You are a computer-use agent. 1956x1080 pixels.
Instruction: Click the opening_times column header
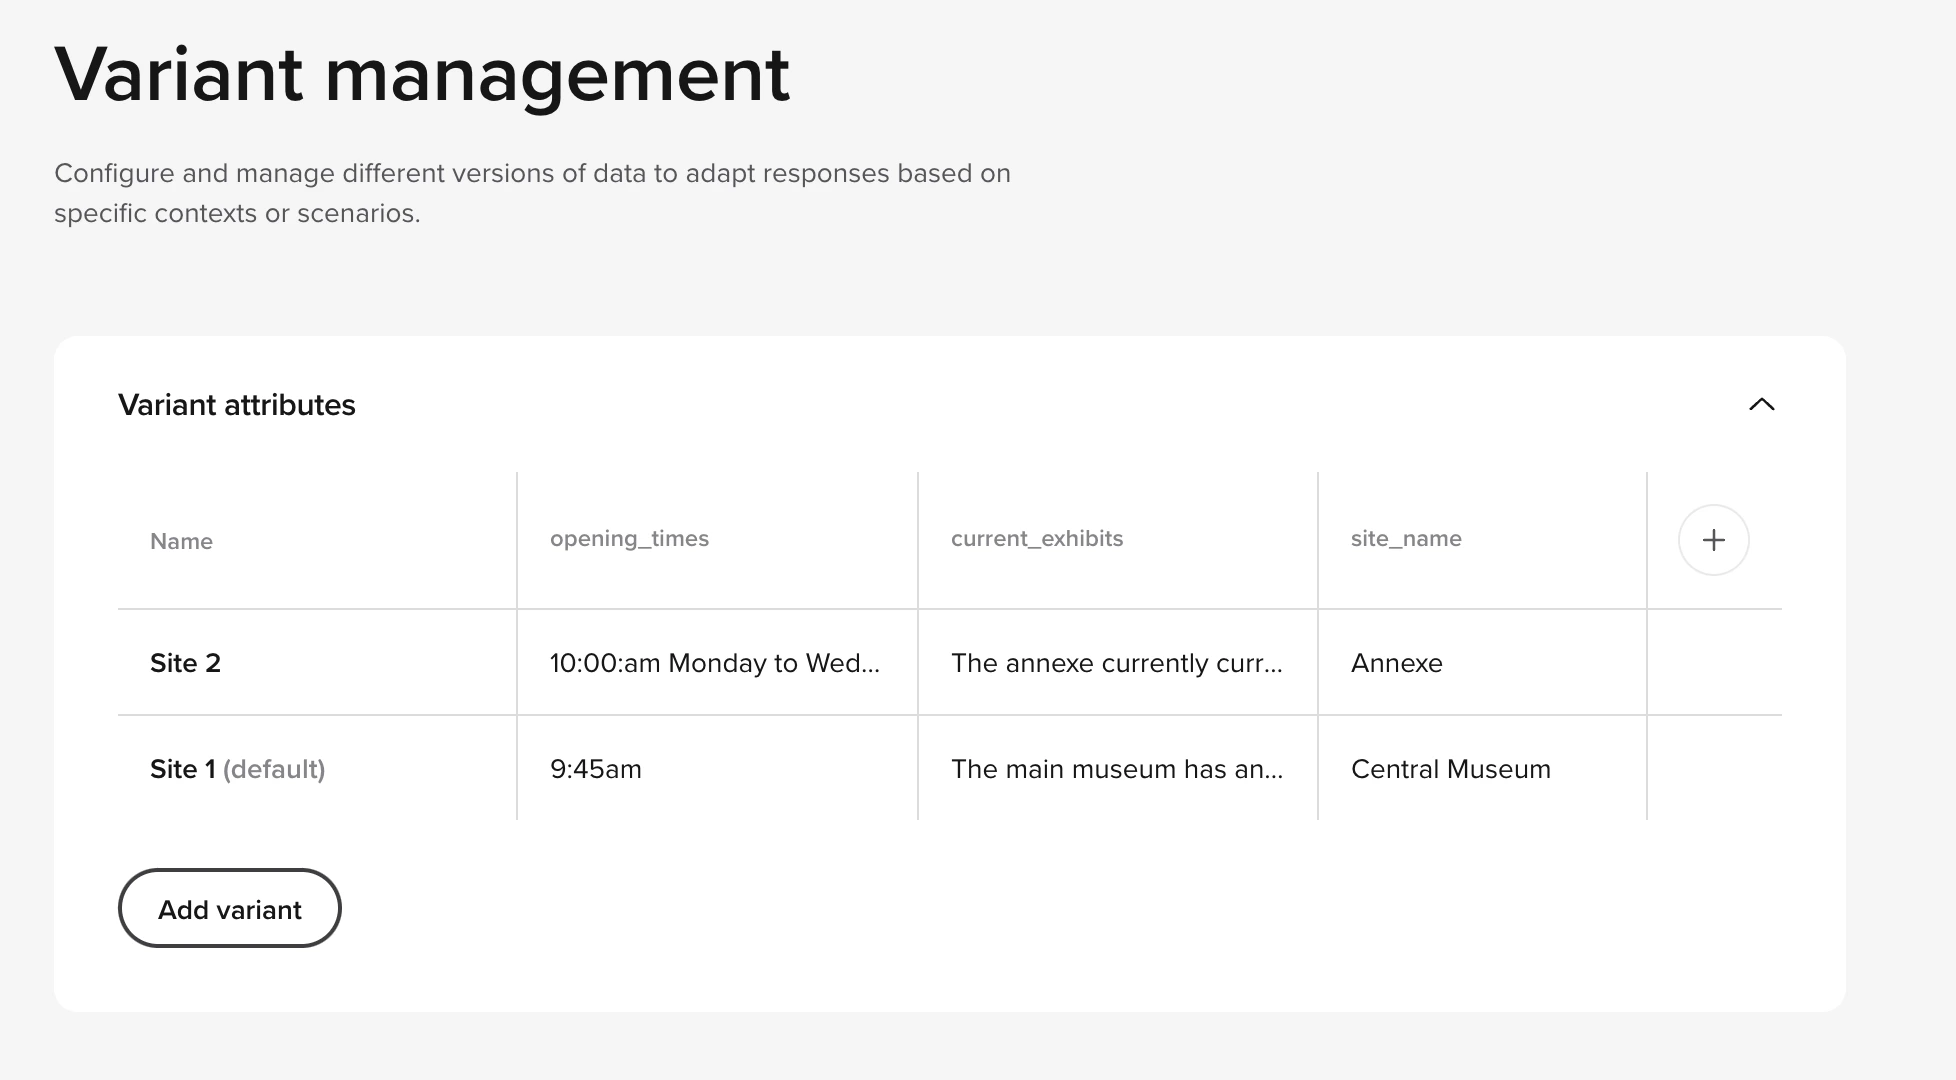click(x=628, y=538)
